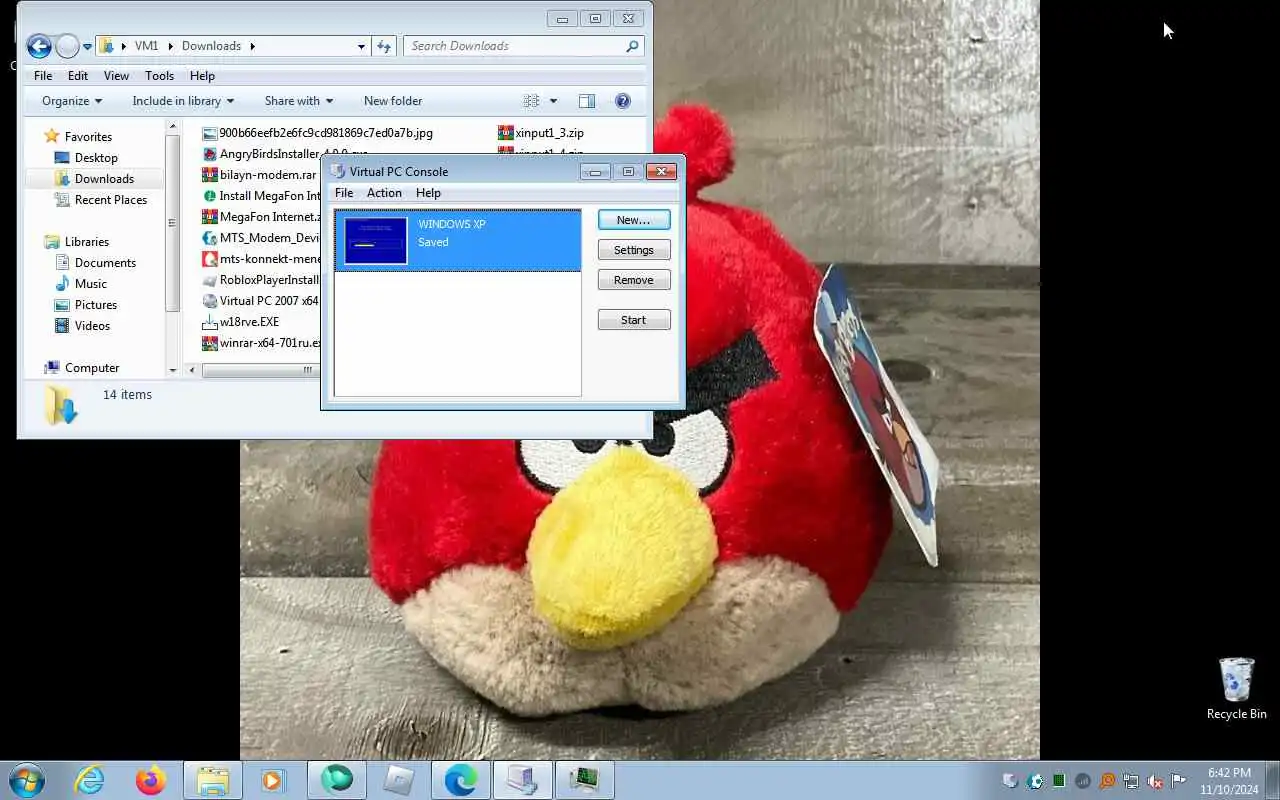This screenshot has width=1280, height=800.
Task: Open Settings for the WINDOWS XP machine
Action: (x=634, y=250)
